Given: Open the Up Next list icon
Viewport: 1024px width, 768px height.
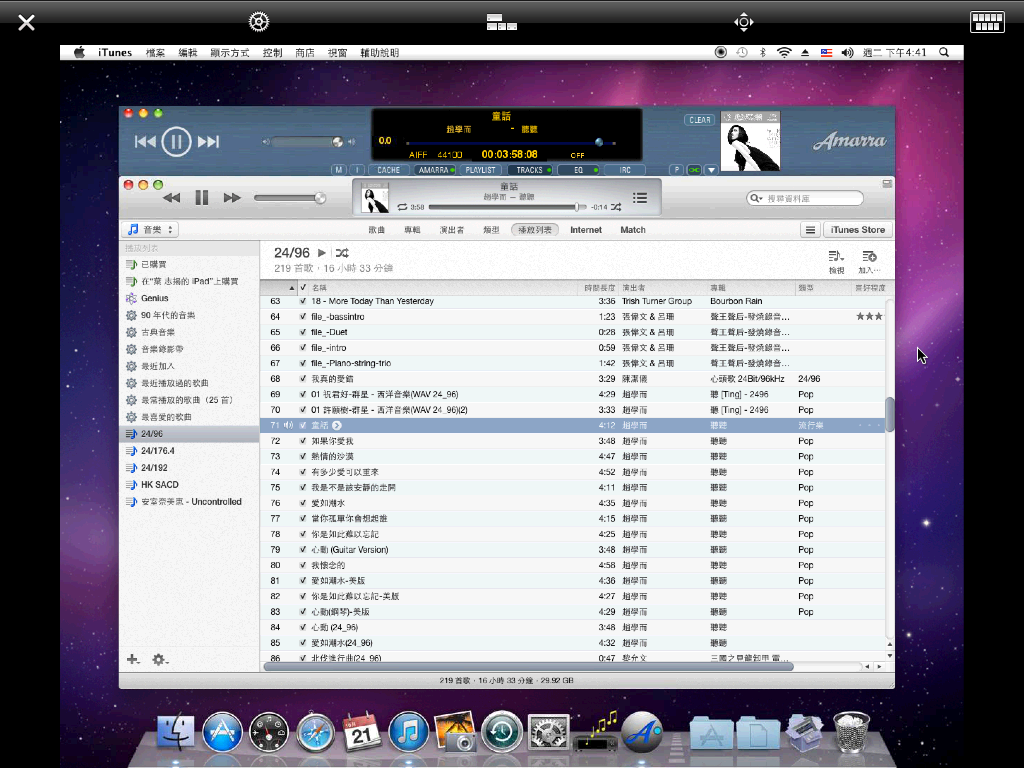Looking at the screenshot, I should coord(640,198).
